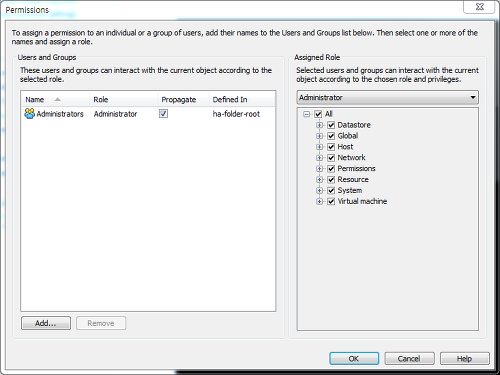This screenshot has width=500, height=375.
Task: Select the Administrators name in the list
Action: [60, 114]
